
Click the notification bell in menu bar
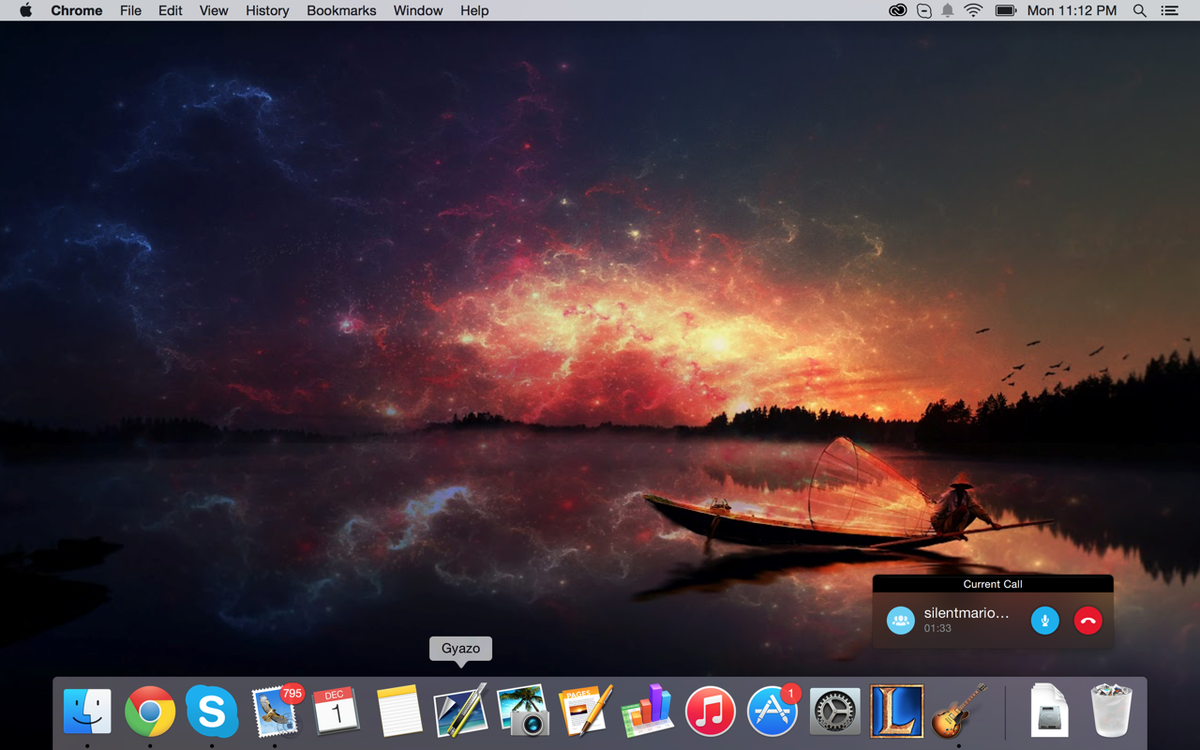pyautogui.click(x=947, y=10)
